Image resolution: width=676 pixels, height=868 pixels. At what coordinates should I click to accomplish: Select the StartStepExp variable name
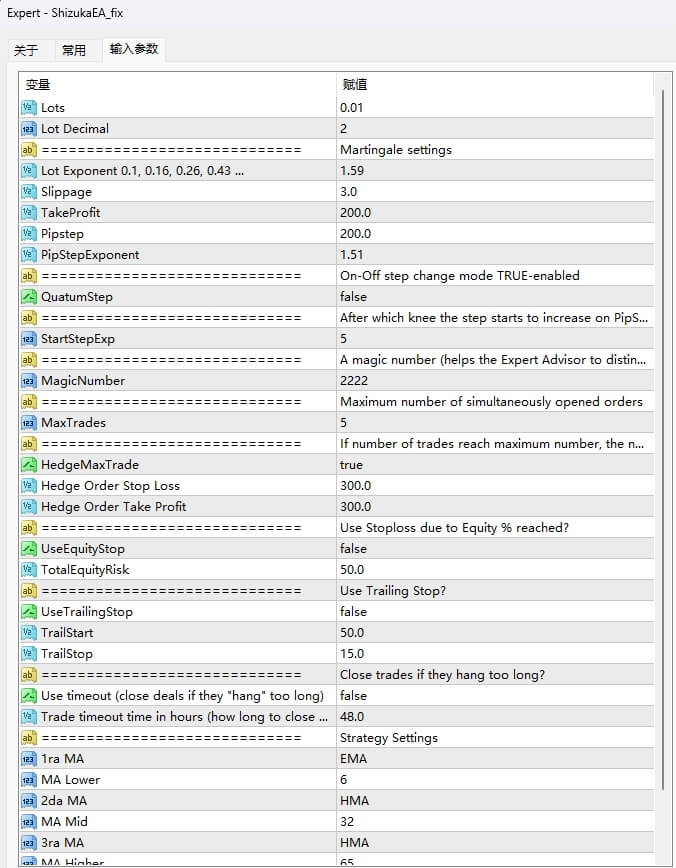coord(78,339)
